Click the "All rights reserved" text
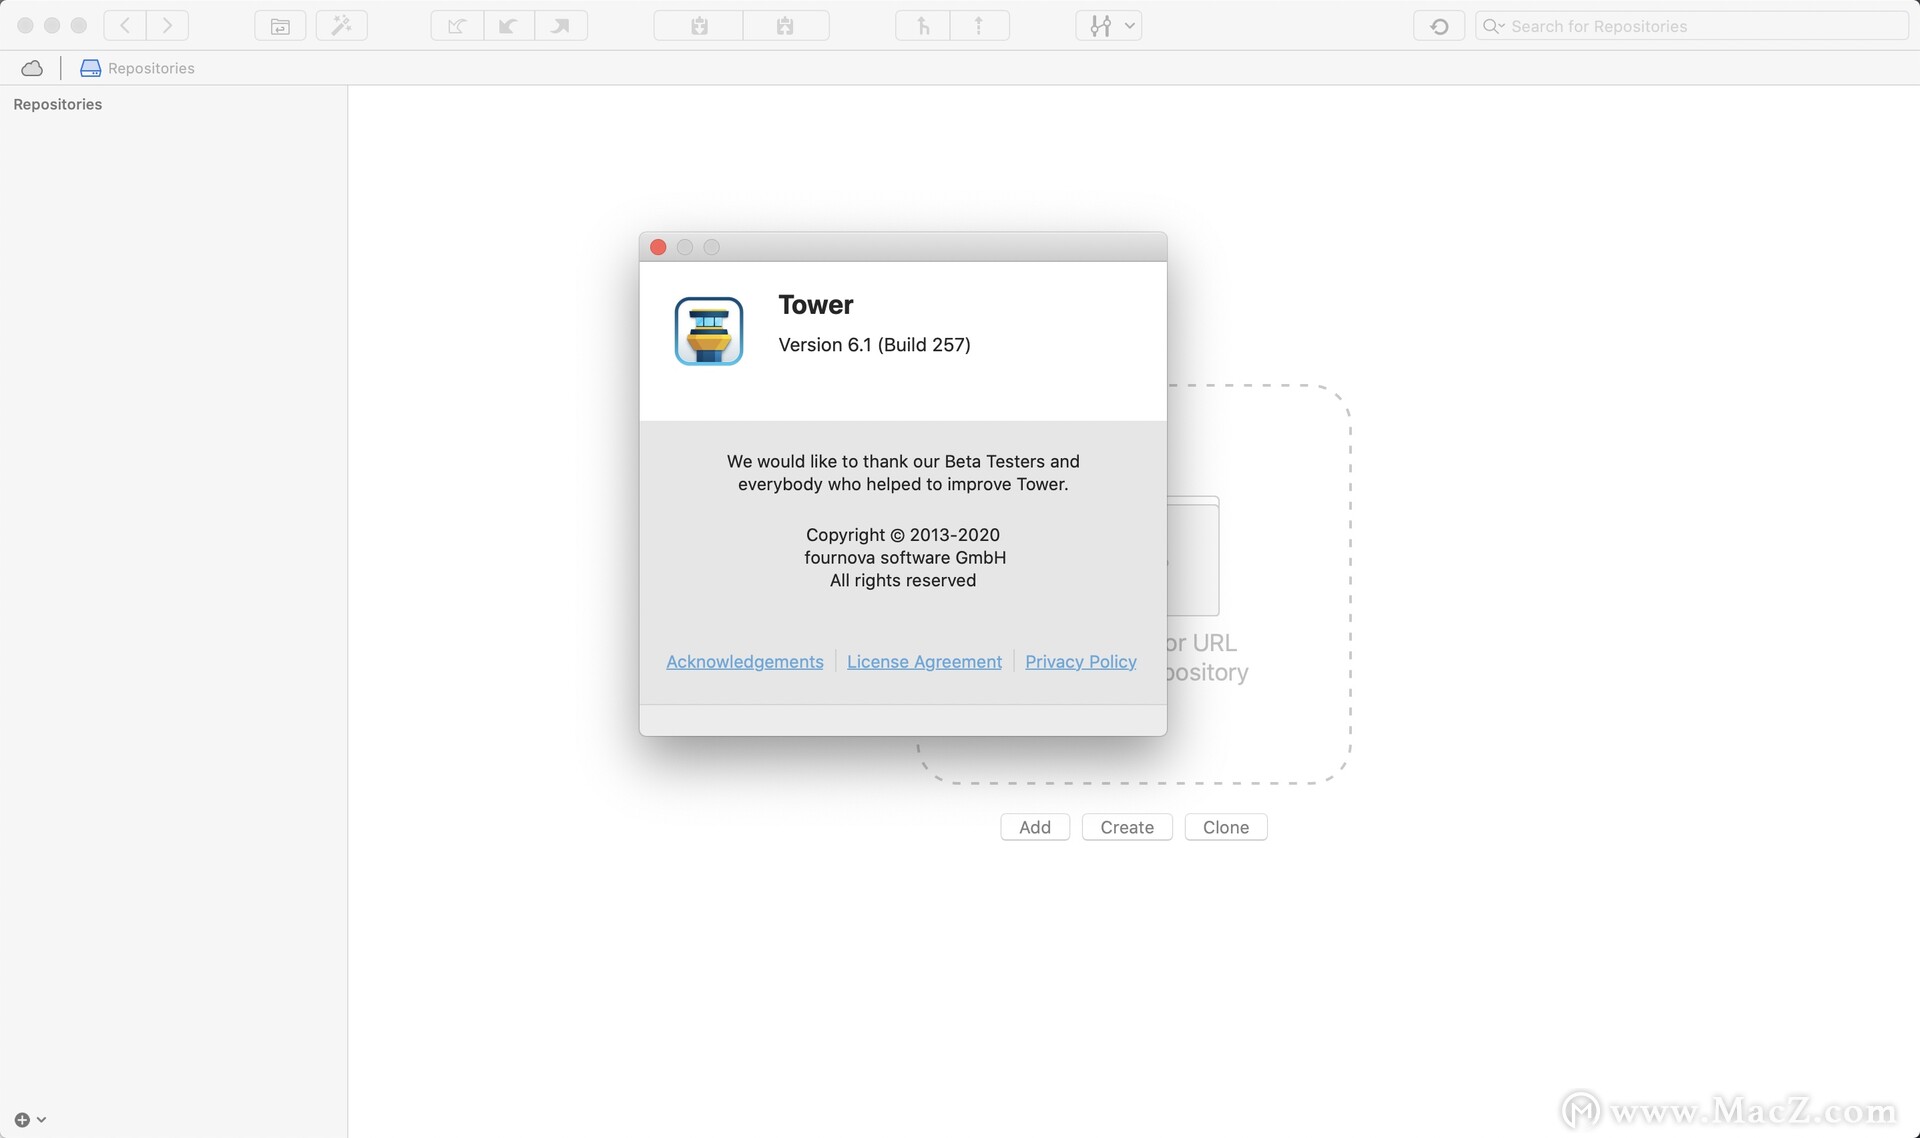Screen dimensions: 1920x1138 point(903,581)
